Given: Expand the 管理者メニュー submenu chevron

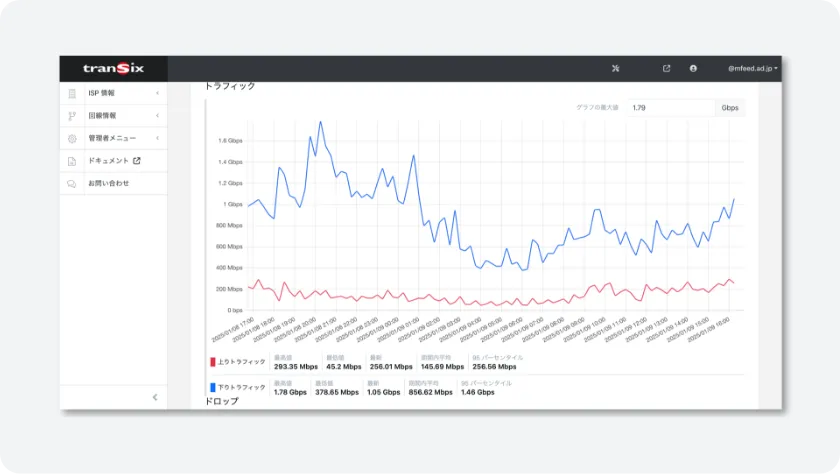Looking at the screenshot, I should [x=157, y=139].
